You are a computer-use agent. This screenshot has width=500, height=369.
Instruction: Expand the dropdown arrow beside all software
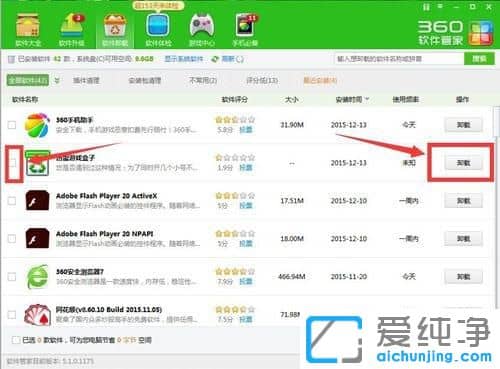(57, 80)
